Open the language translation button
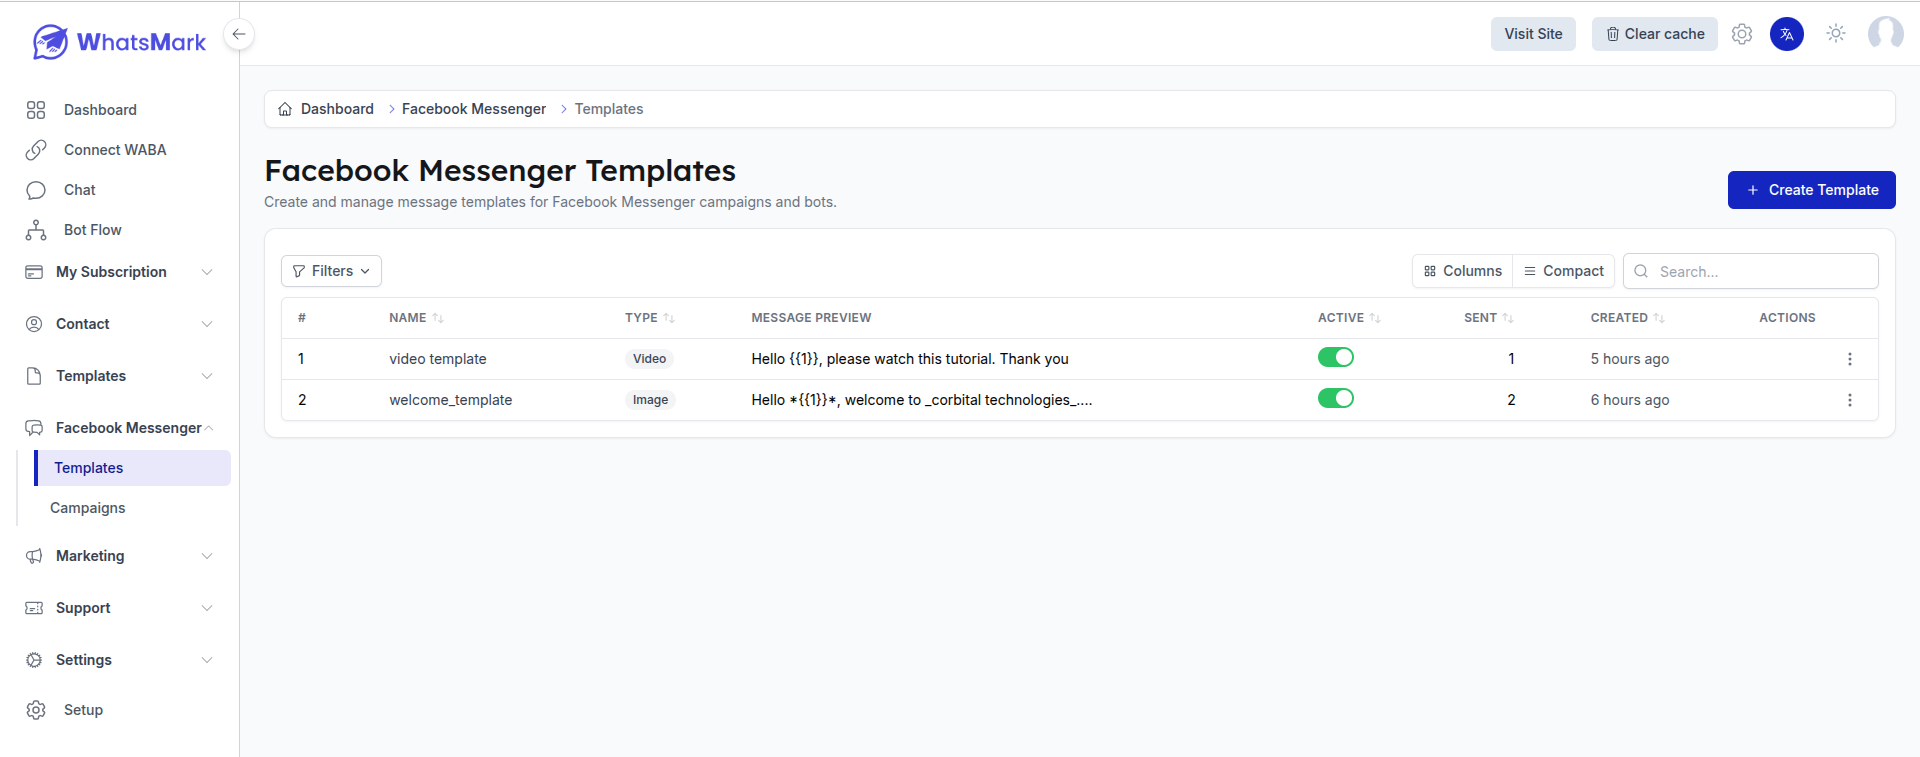This screenshot has height=757, width=1920. (x=1787, y=34)
